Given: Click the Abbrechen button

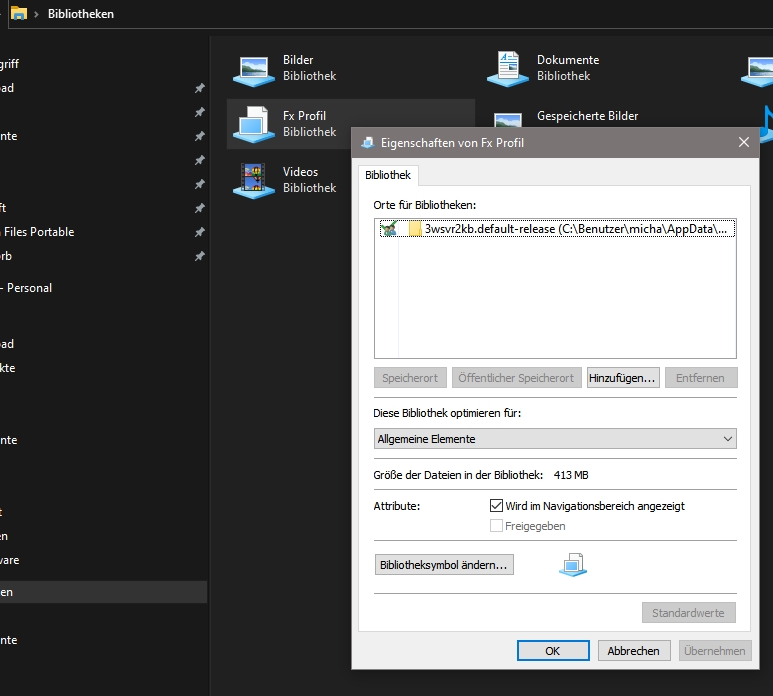Looking at the screenshot, I should tap(633, 651).
